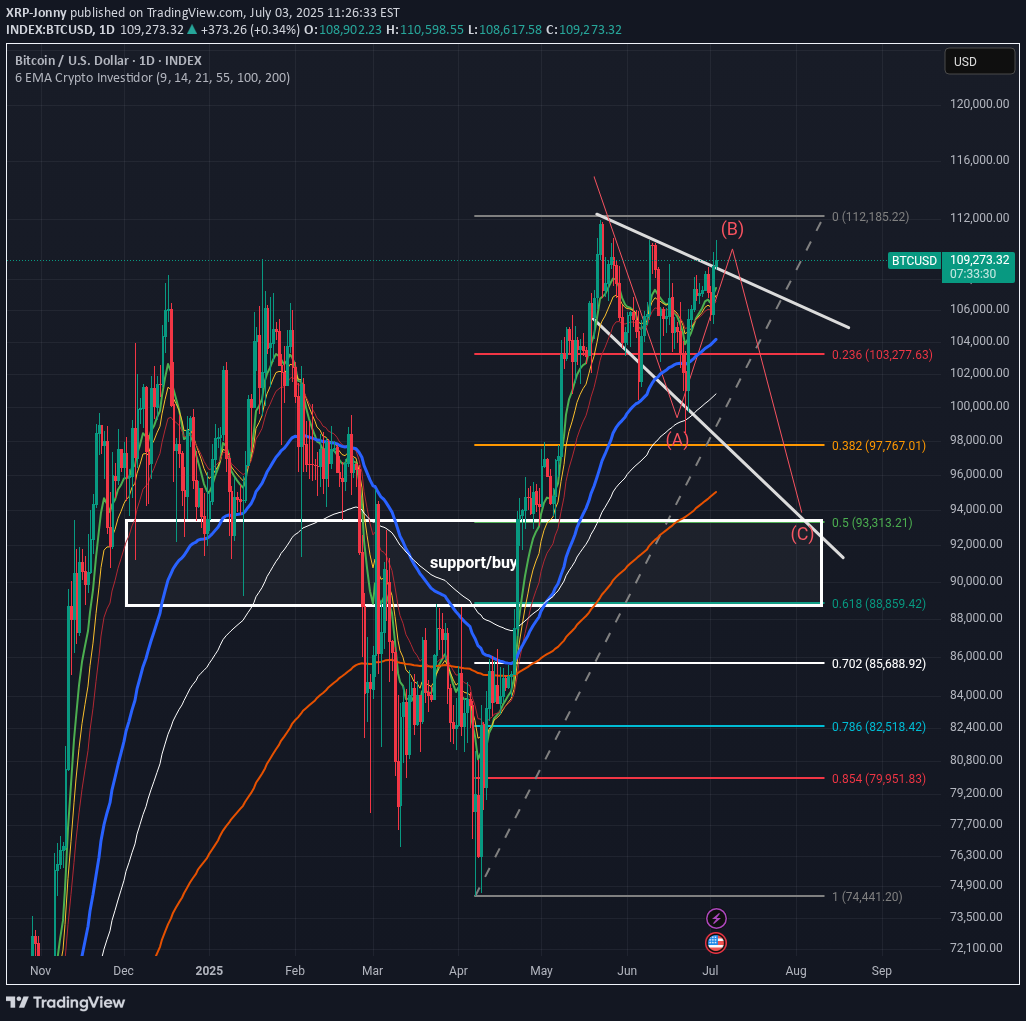Click the INDEX:BTCUSD symbol text
The image size is (1026, 1021).
50,29
